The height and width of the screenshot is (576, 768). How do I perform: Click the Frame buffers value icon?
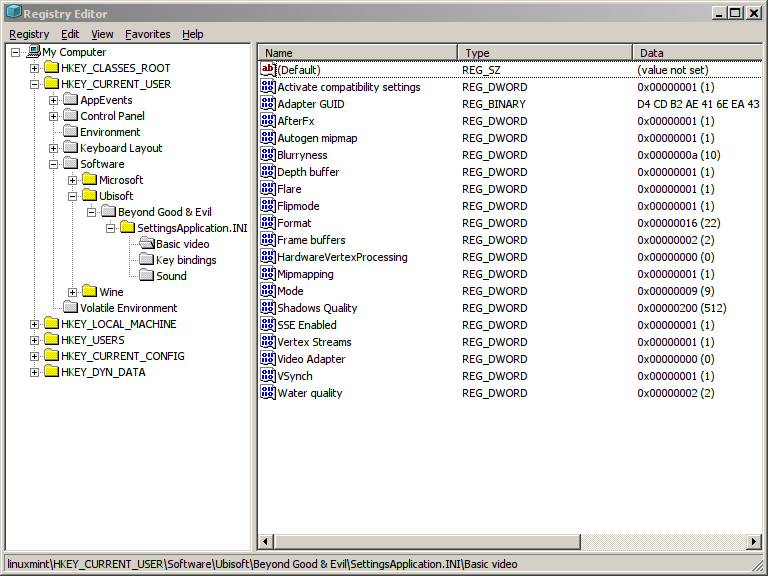(268, 240)
